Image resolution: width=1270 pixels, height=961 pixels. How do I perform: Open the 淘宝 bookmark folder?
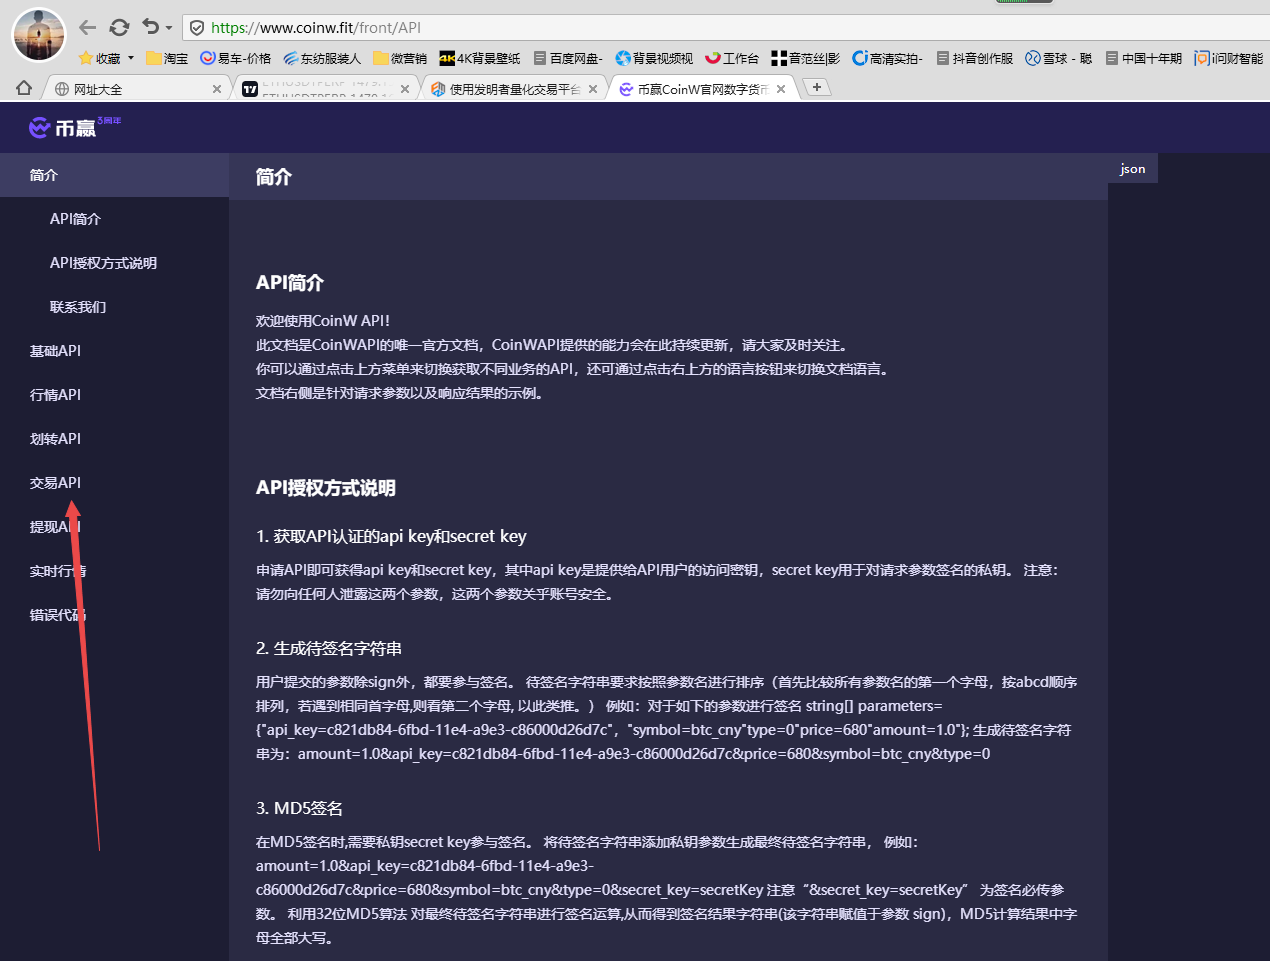(167, 58)
